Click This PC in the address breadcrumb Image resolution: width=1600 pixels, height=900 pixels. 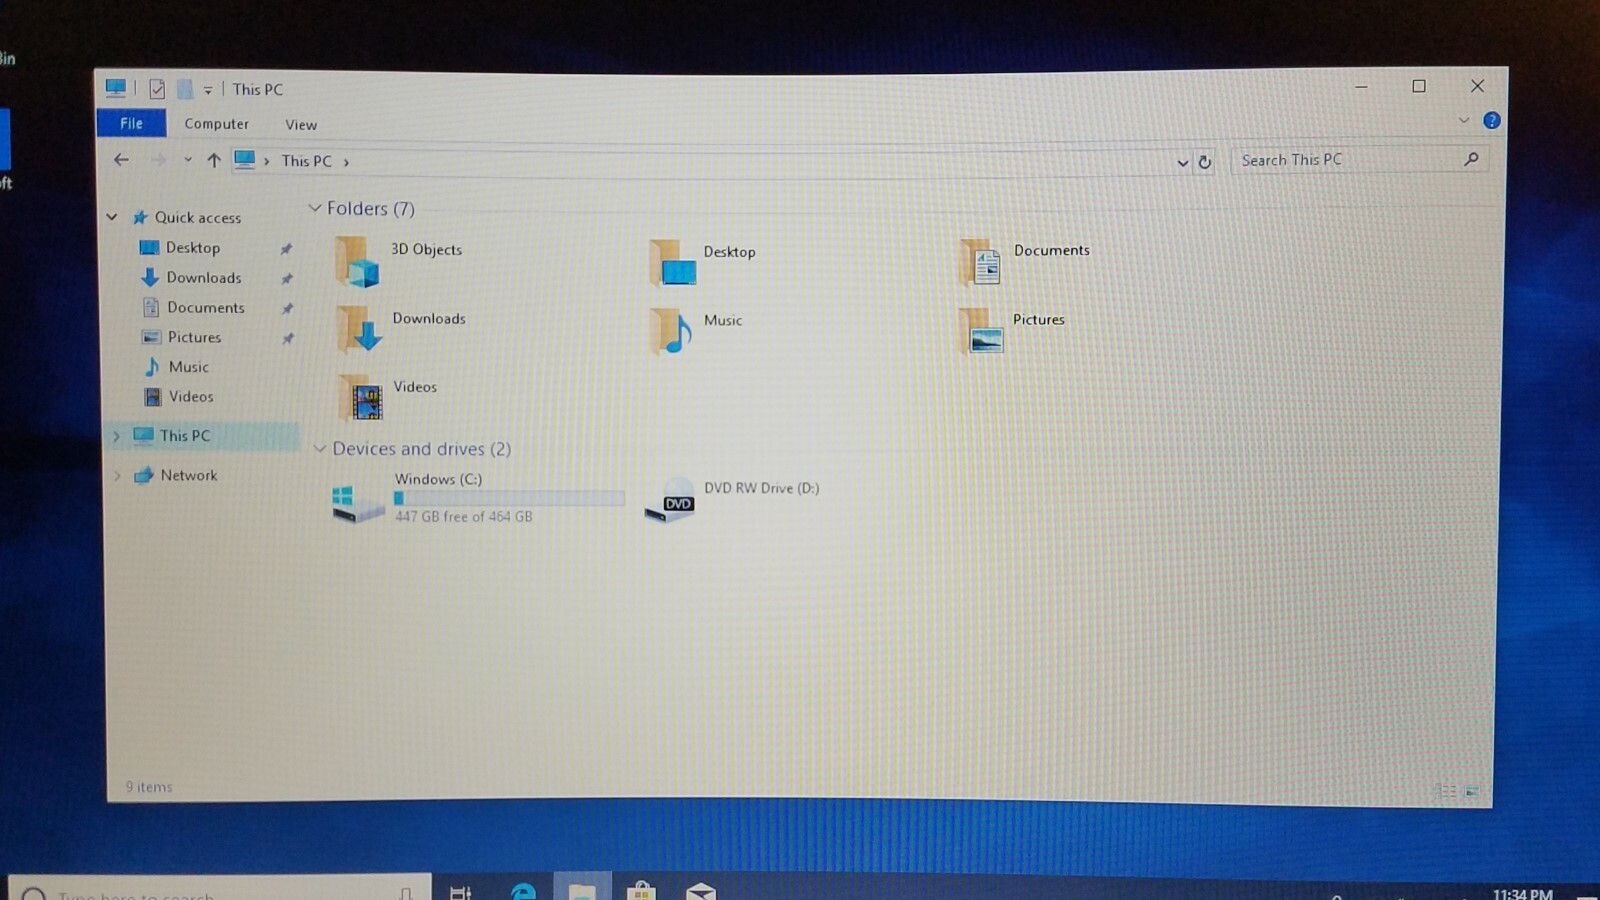click(x=306, y=161)
